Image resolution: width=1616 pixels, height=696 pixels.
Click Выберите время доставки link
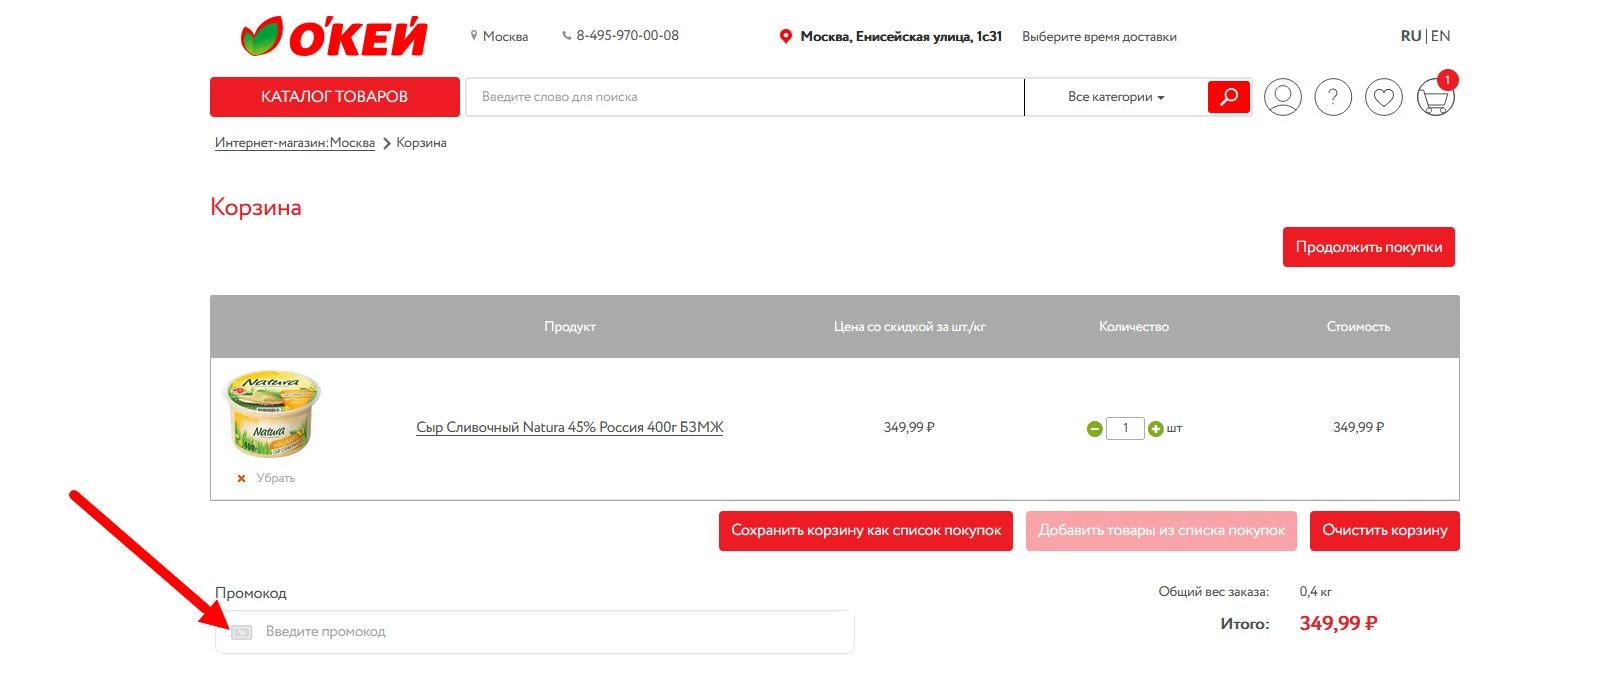tap(1099, 37)
